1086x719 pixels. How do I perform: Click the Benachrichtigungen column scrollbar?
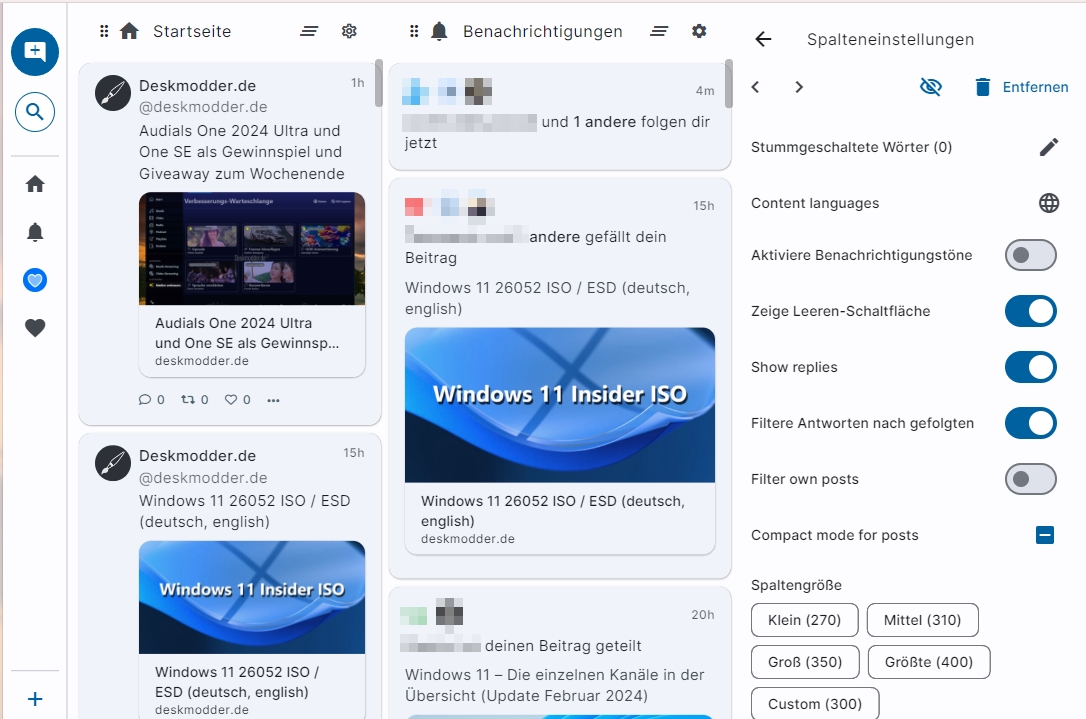coord(729,83)
